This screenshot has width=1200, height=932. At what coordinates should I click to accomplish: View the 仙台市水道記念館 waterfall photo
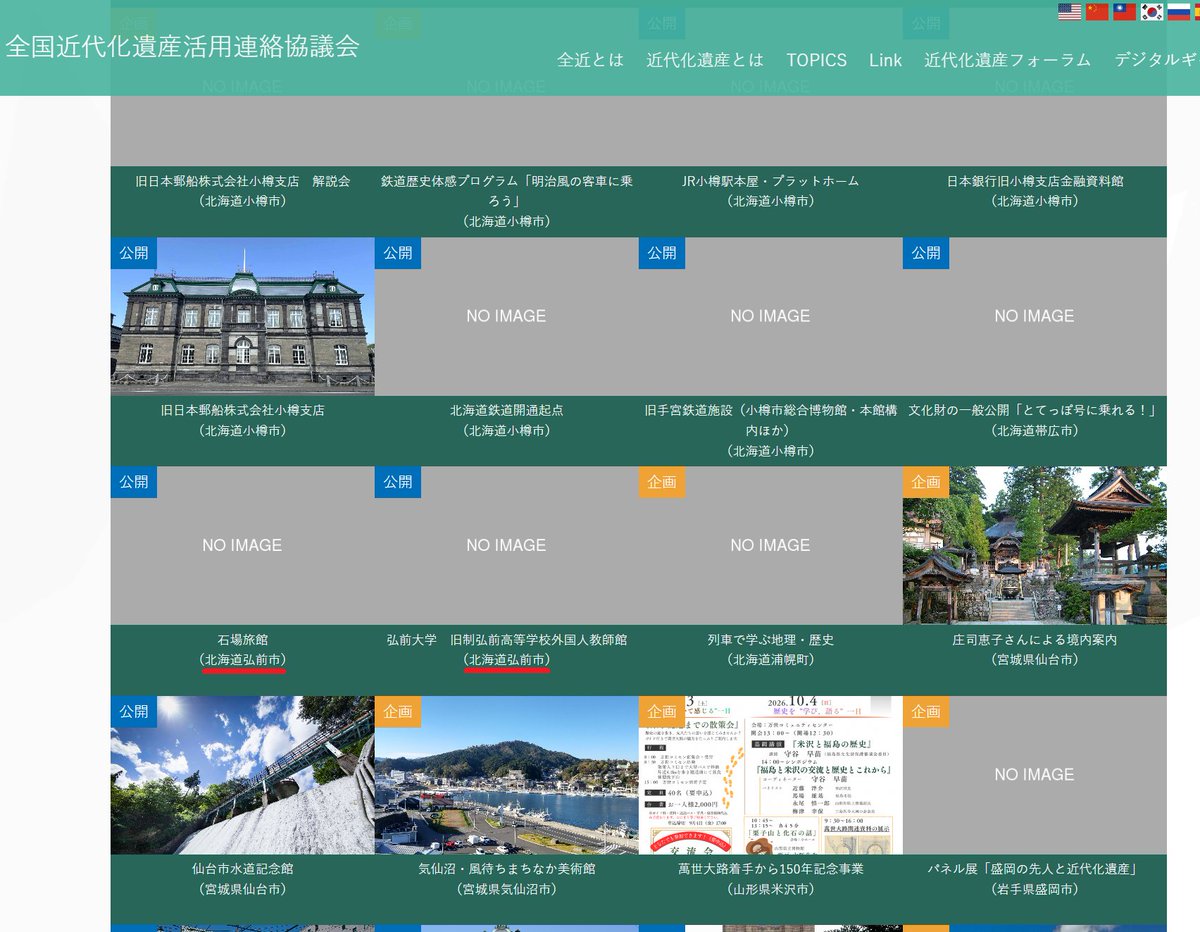click(243, 775)
